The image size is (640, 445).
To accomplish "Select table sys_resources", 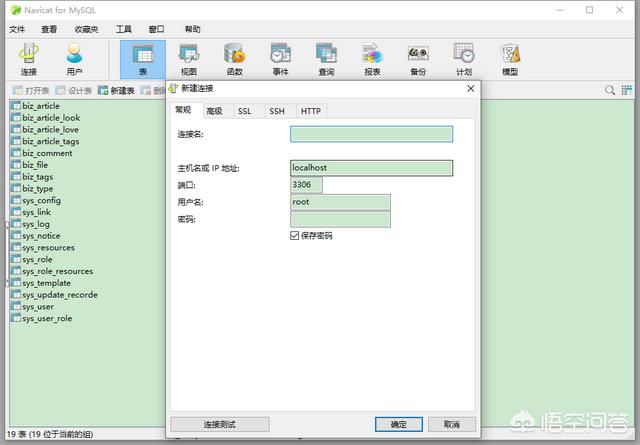I will (x=43, y=248).
